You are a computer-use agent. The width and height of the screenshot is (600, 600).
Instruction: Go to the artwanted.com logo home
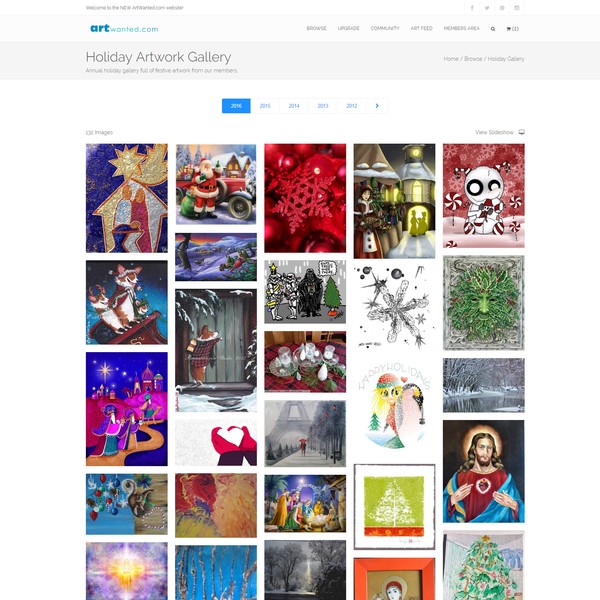124,28
